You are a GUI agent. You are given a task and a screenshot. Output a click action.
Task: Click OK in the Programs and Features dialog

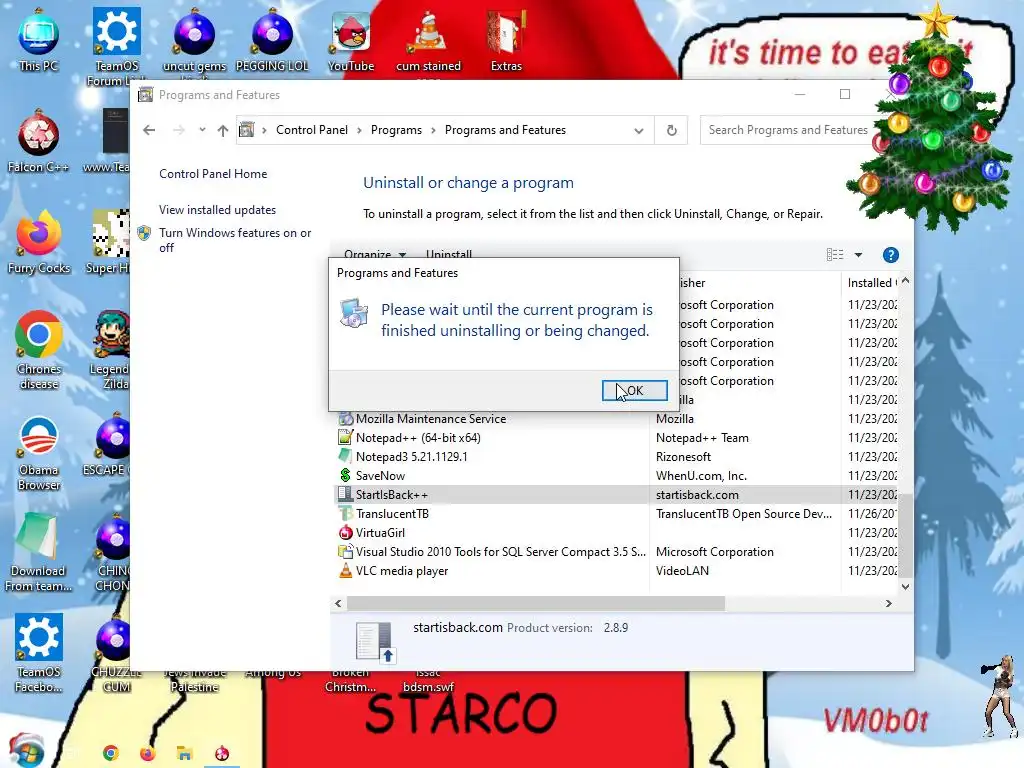pos(634,391)
